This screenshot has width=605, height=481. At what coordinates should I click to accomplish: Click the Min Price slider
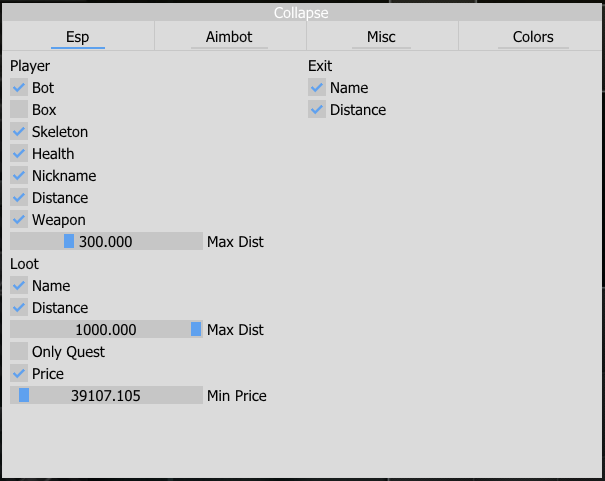point(106,396)
